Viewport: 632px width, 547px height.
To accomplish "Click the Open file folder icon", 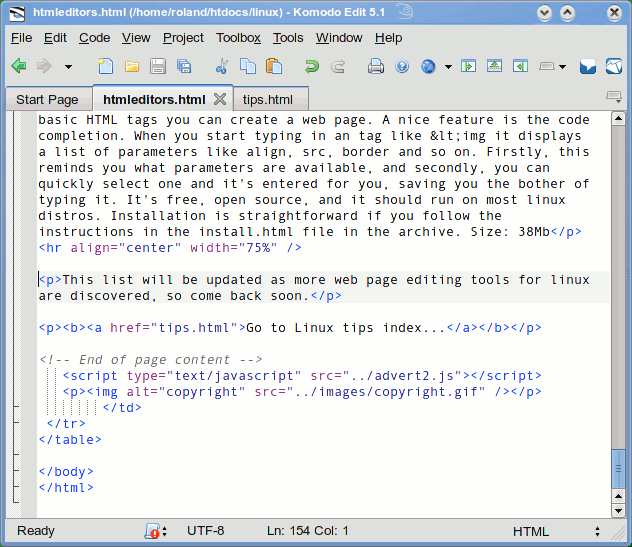I will [132, 67].
